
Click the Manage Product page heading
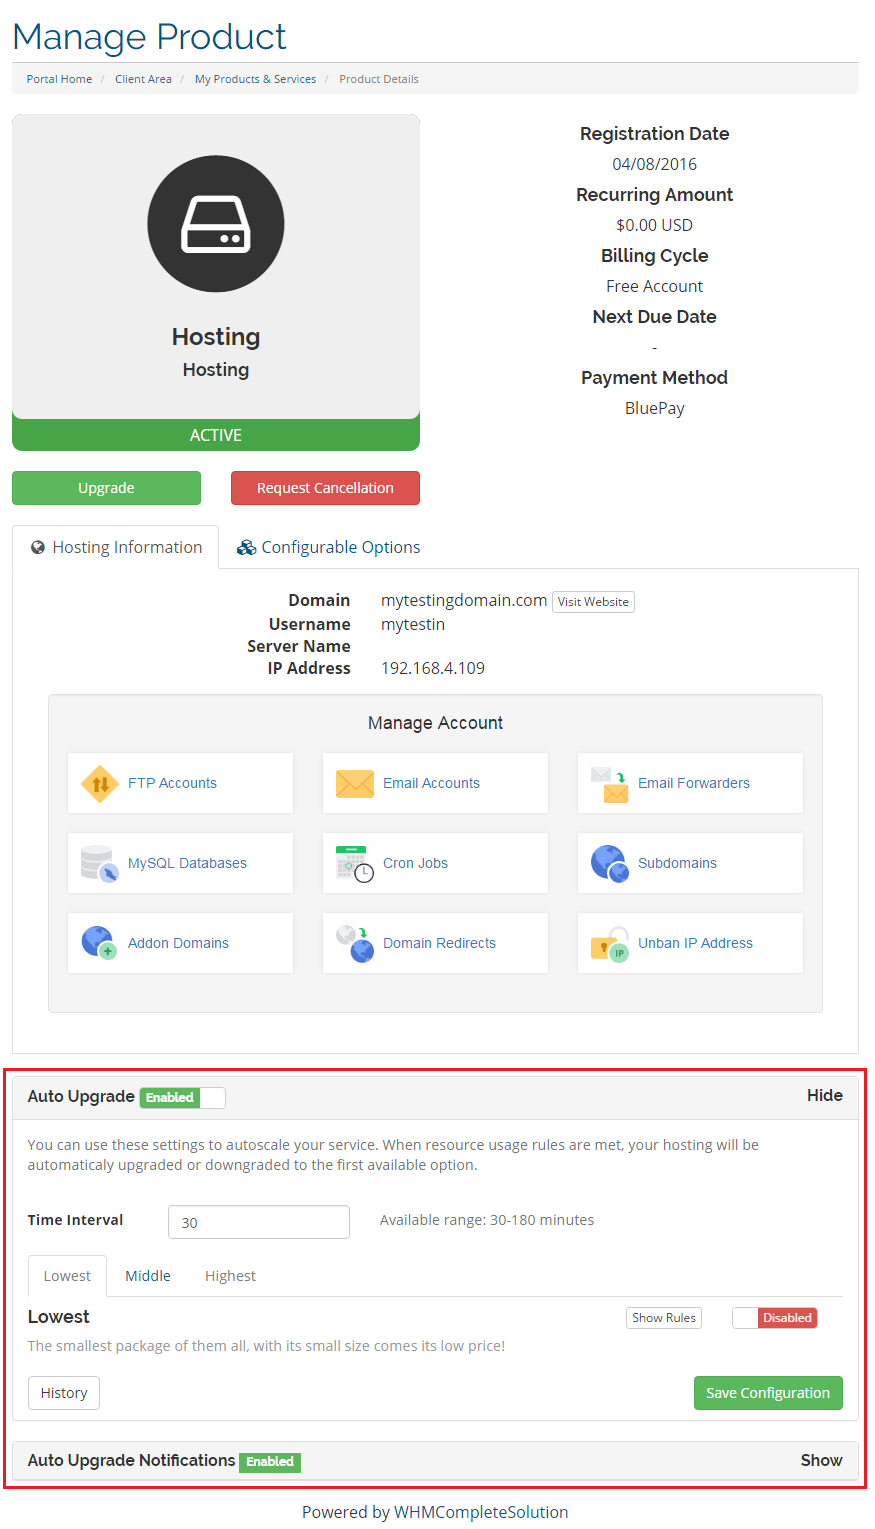point(149,37)
